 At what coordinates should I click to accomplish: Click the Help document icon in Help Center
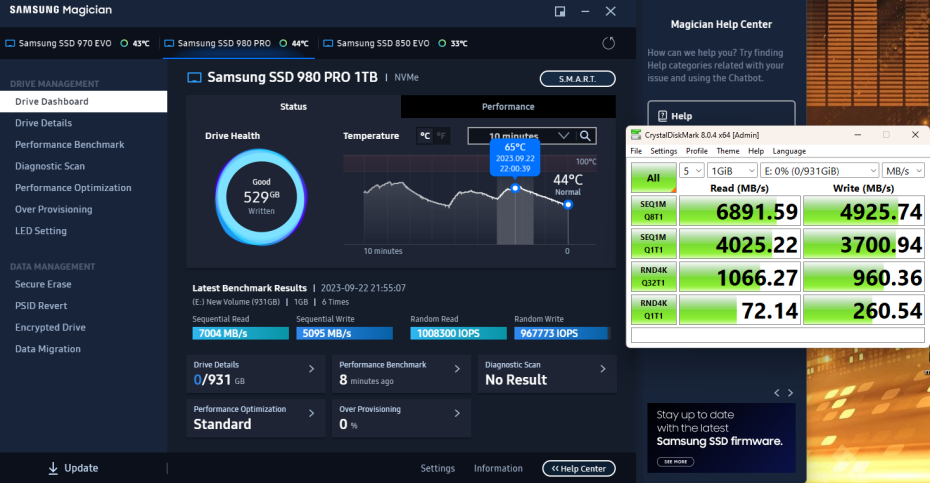tap(662, 116)
